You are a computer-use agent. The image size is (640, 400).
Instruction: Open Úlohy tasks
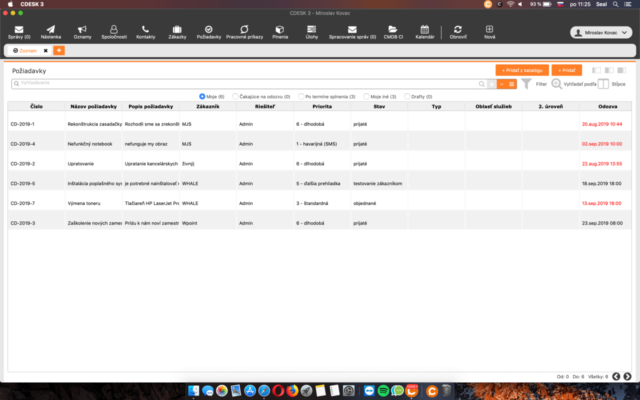coord(311,32)
